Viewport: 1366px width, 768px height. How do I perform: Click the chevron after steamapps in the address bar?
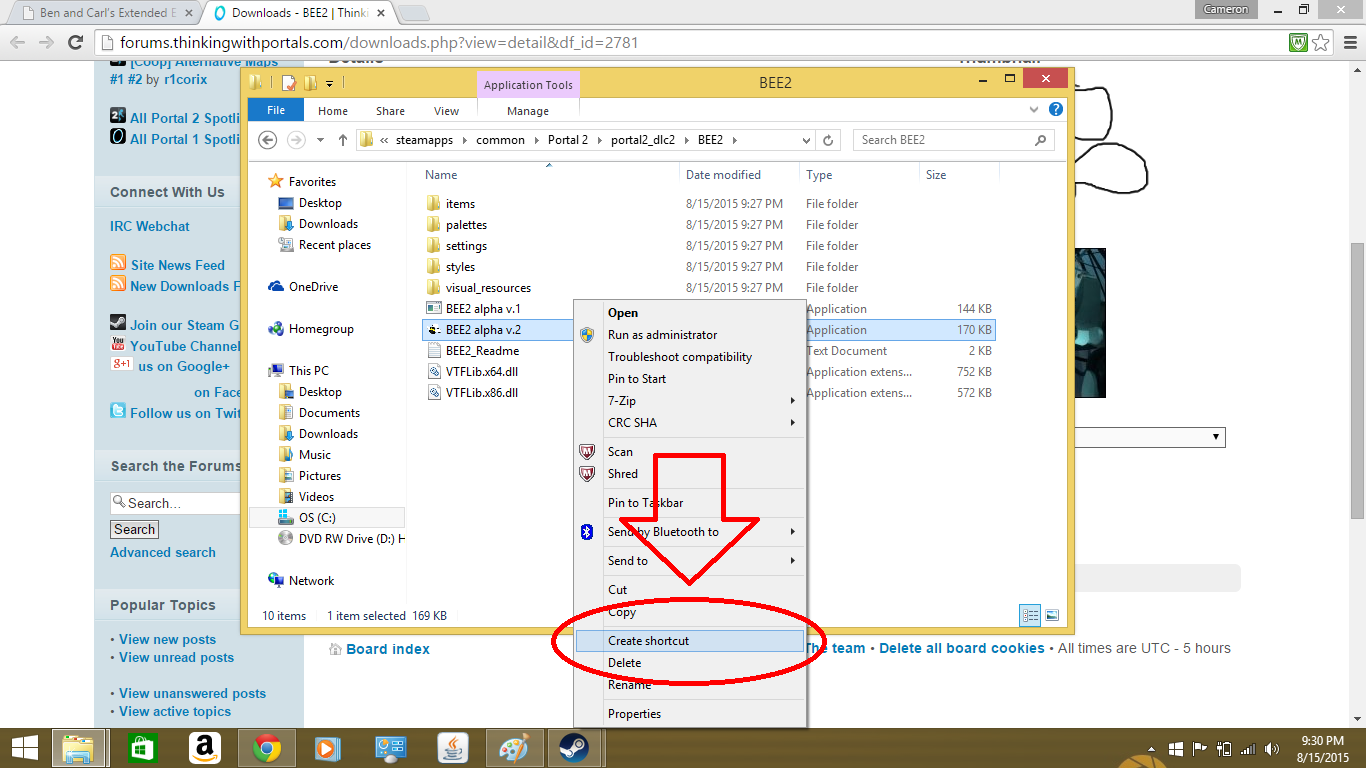tap(465, 140)
